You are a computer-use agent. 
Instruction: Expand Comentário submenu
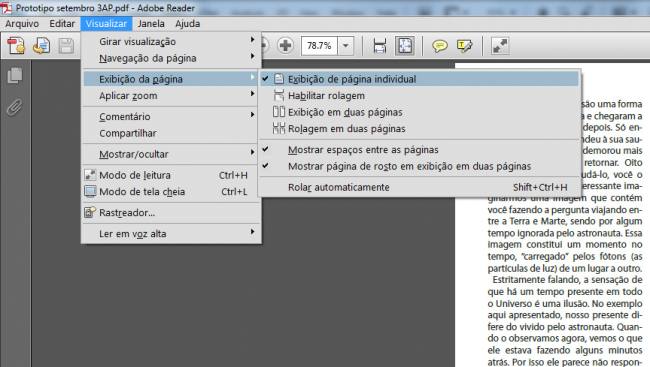[171, 117]
